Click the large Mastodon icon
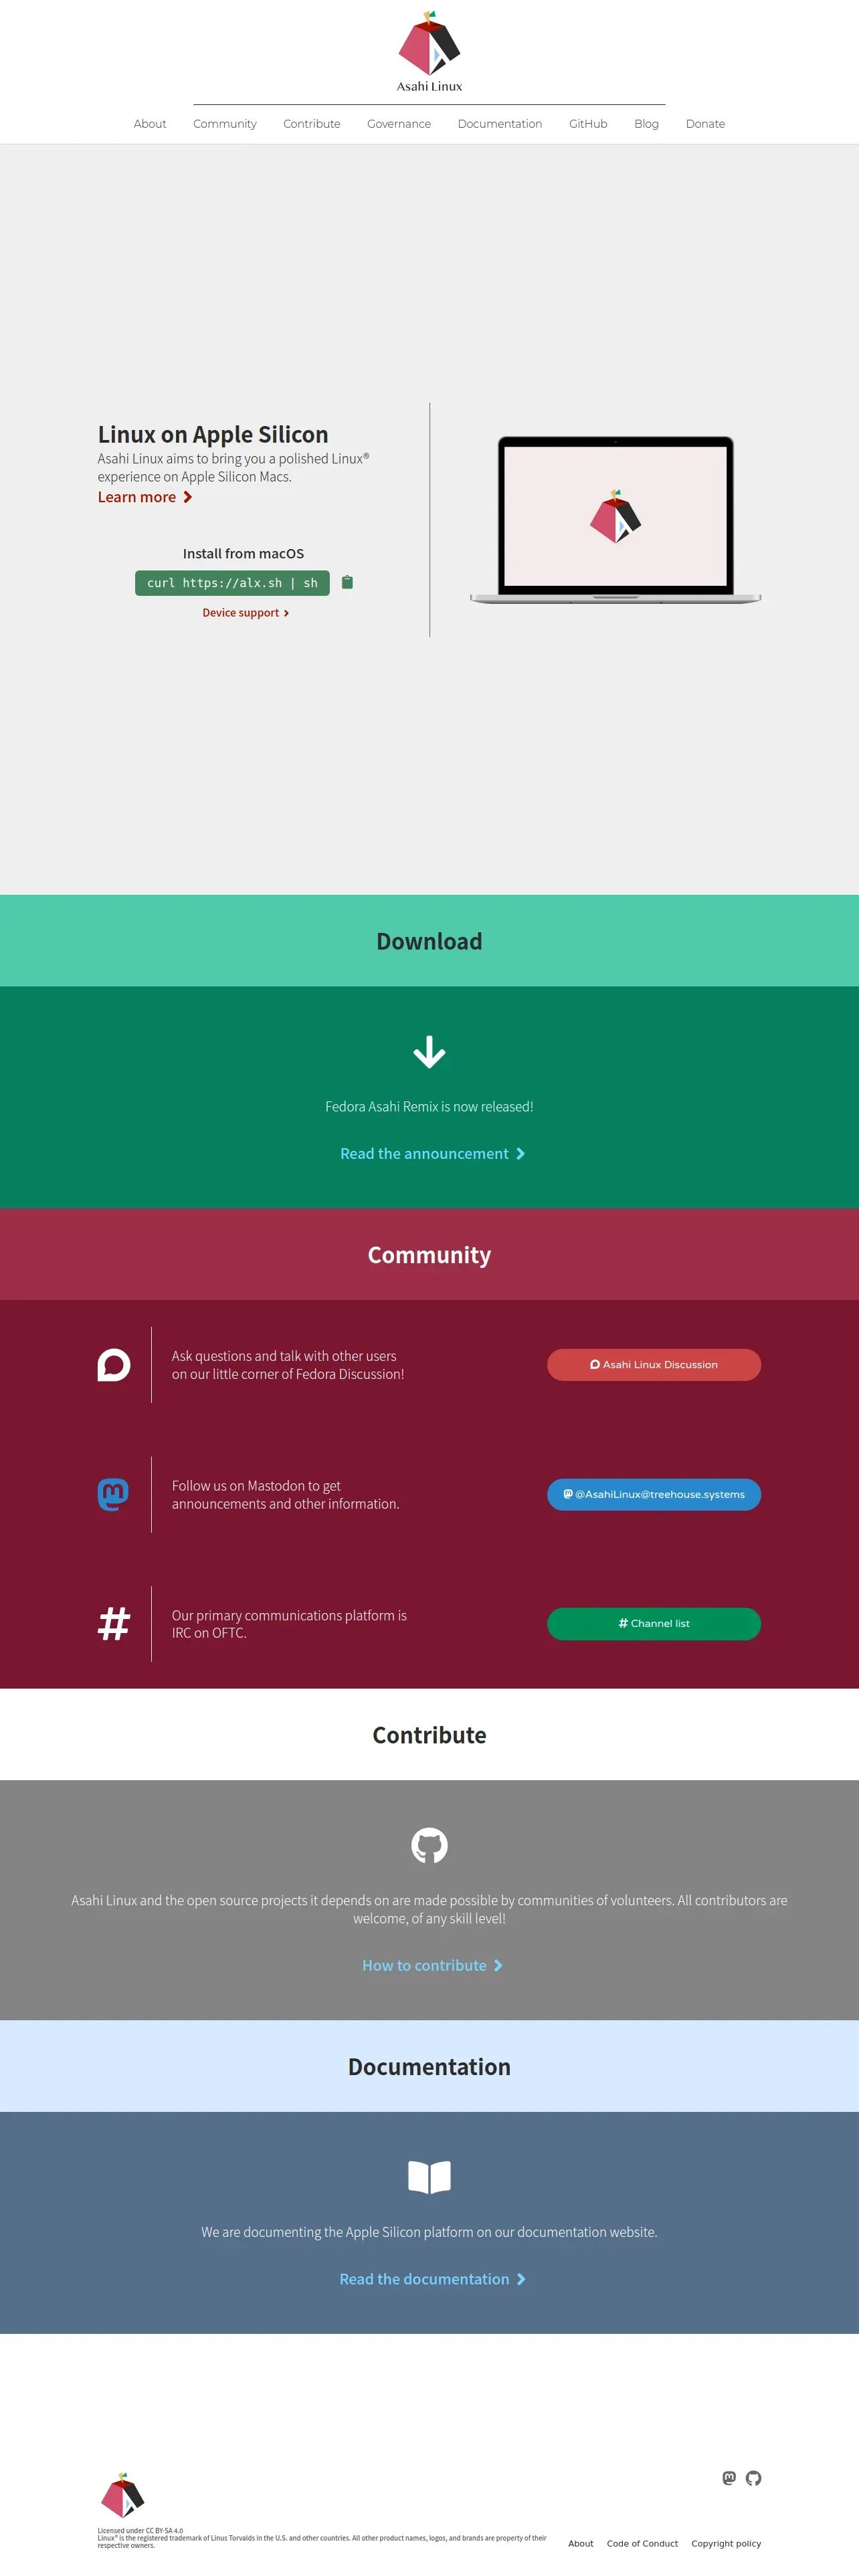The width and height of the screenshot is (859, 2576). coord(113,1494)
